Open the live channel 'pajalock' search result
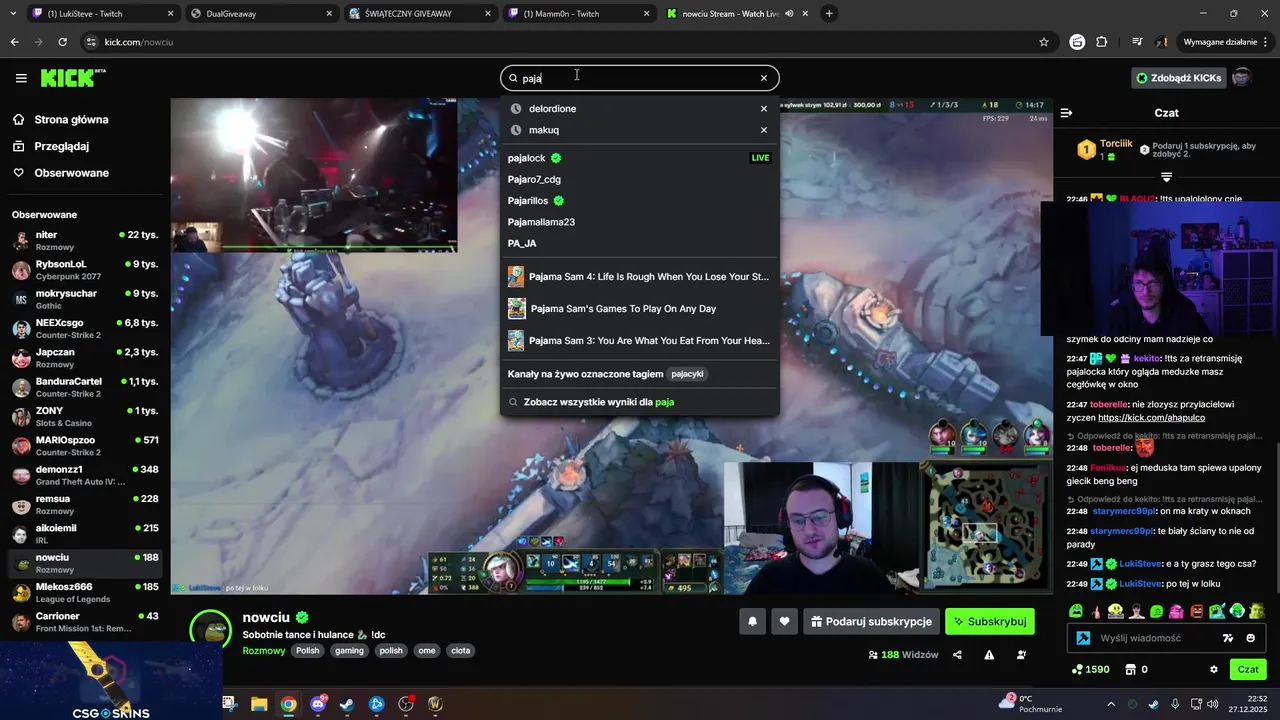The width and height of the screenshot is (1280, 720). [x=639, y=158]
